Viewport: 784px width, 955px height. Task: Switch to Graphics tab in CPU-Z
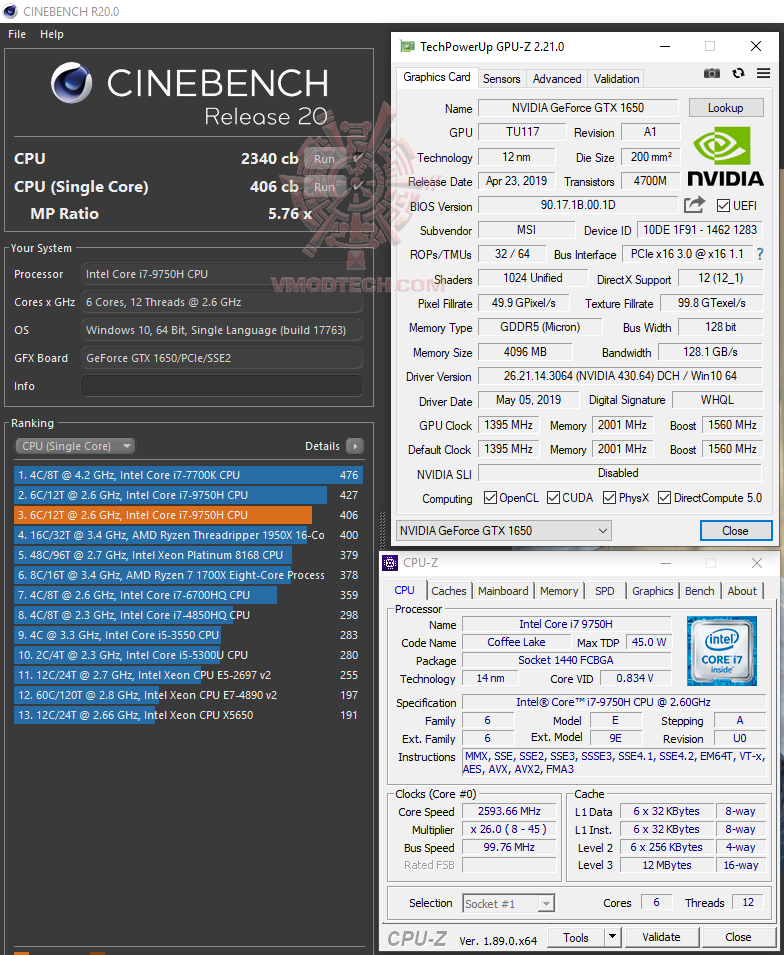click(652, 591)
